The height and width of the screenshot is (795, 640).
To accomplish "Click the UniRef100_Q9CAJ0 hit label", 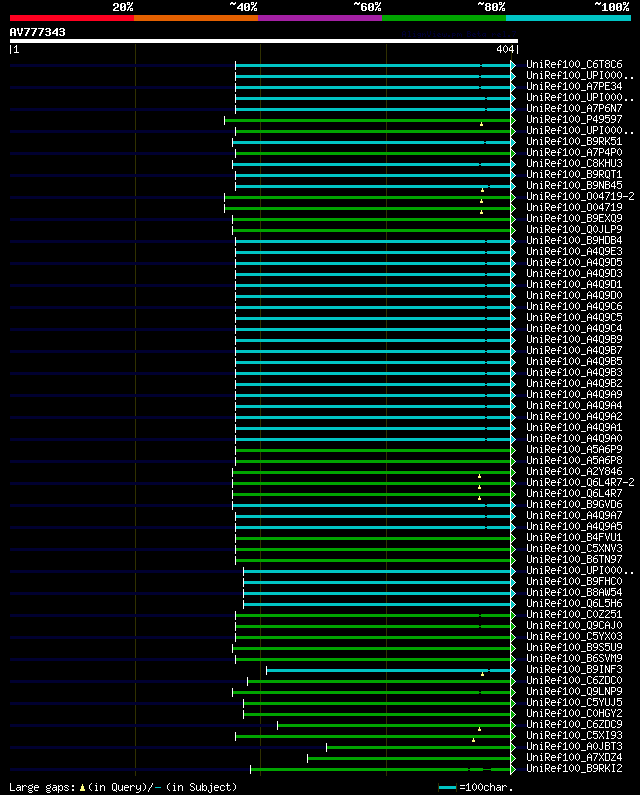I will point(574,626).
